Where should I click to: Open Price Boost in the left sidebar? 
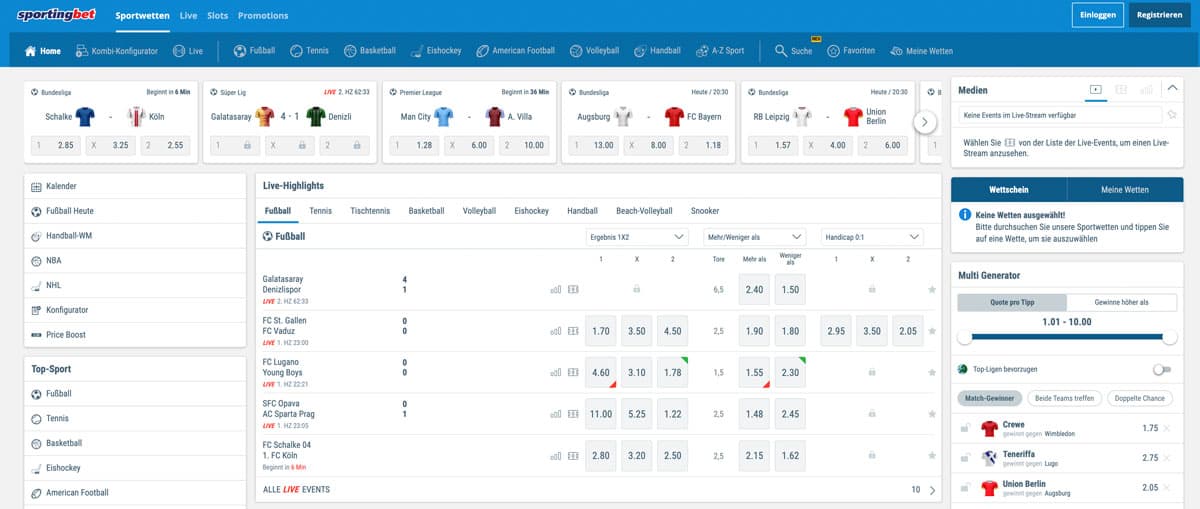click(x=134, y=334)
